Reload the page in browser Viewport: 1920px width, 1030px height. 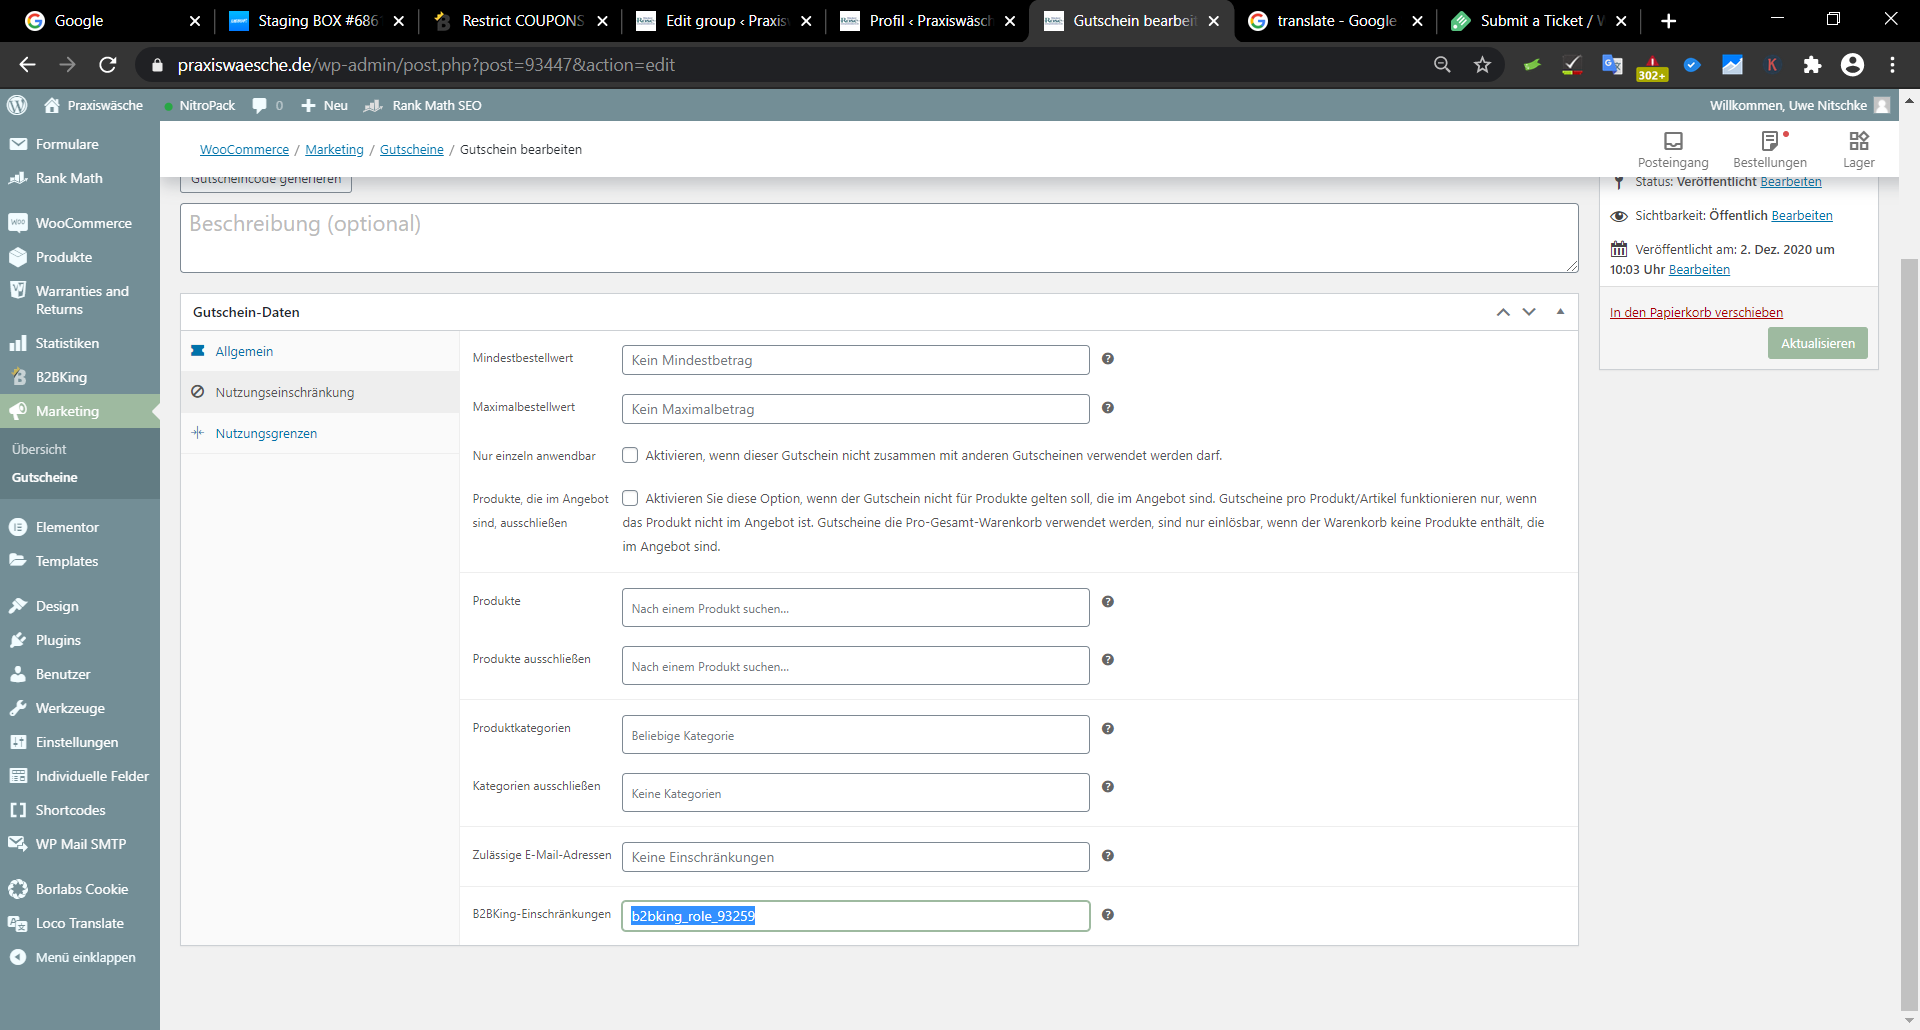pyautogui.click(x=108, y=65)
